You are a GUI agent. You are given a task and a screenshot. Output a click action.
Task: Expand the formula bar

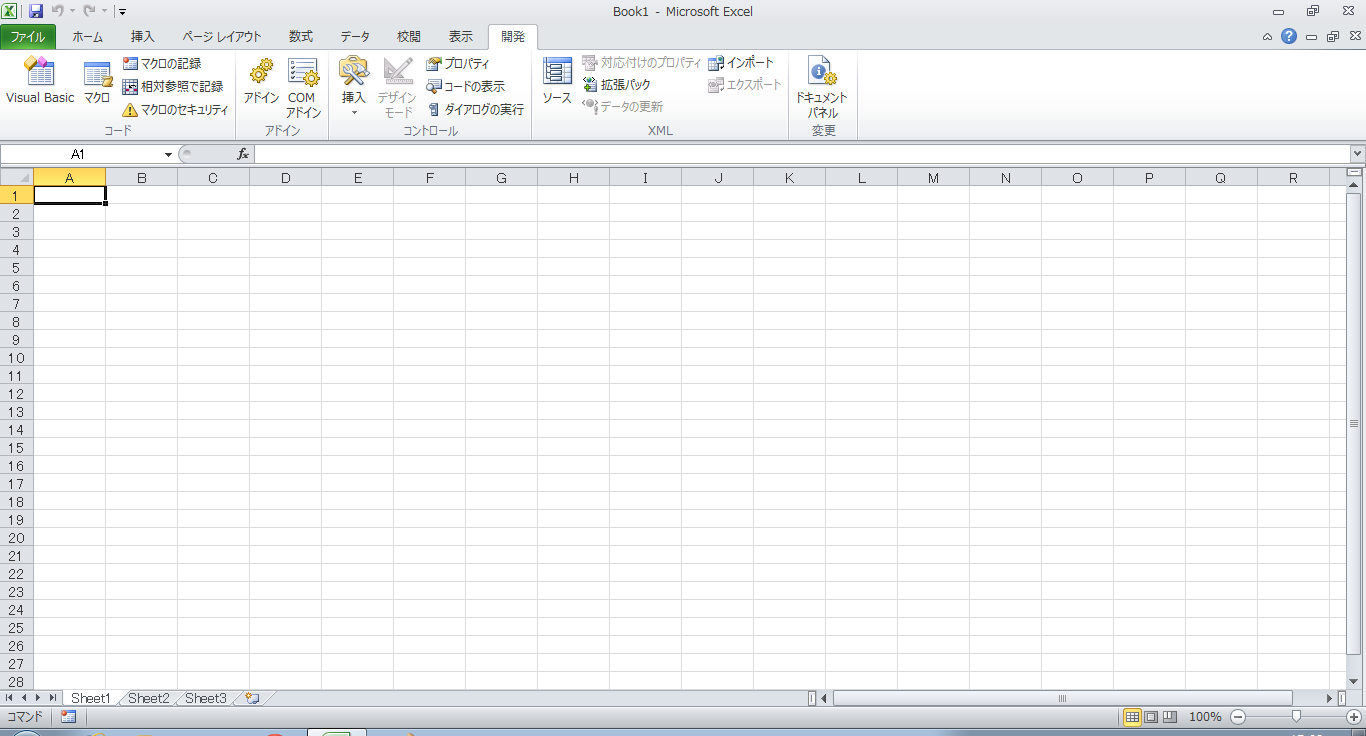click(x=1357, y=154)
